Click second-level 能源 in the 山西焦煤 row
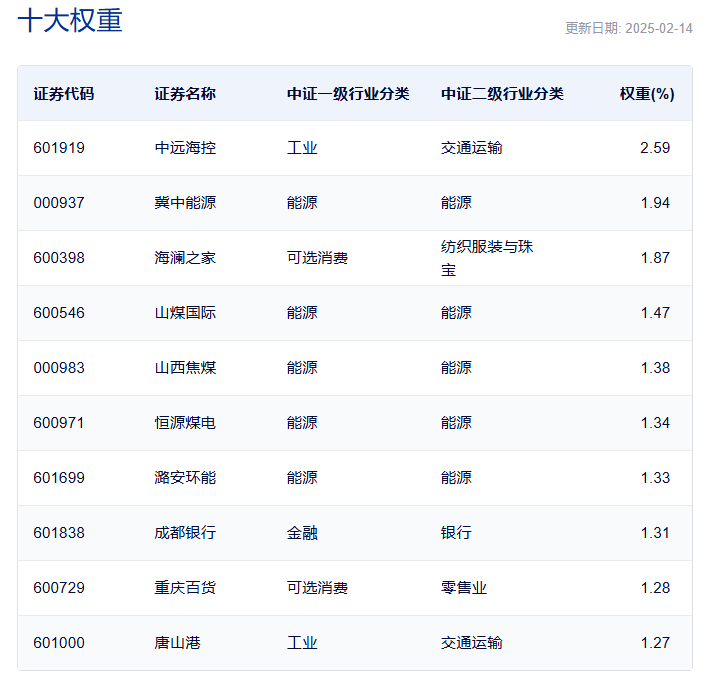 456,368
